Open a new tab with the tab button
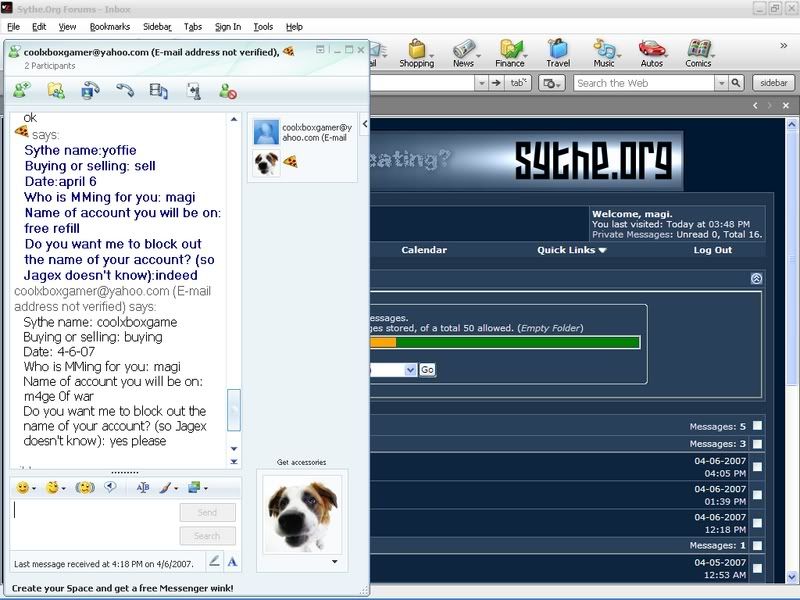This screenshot has height=600, width=800. [x=518, y=83]
